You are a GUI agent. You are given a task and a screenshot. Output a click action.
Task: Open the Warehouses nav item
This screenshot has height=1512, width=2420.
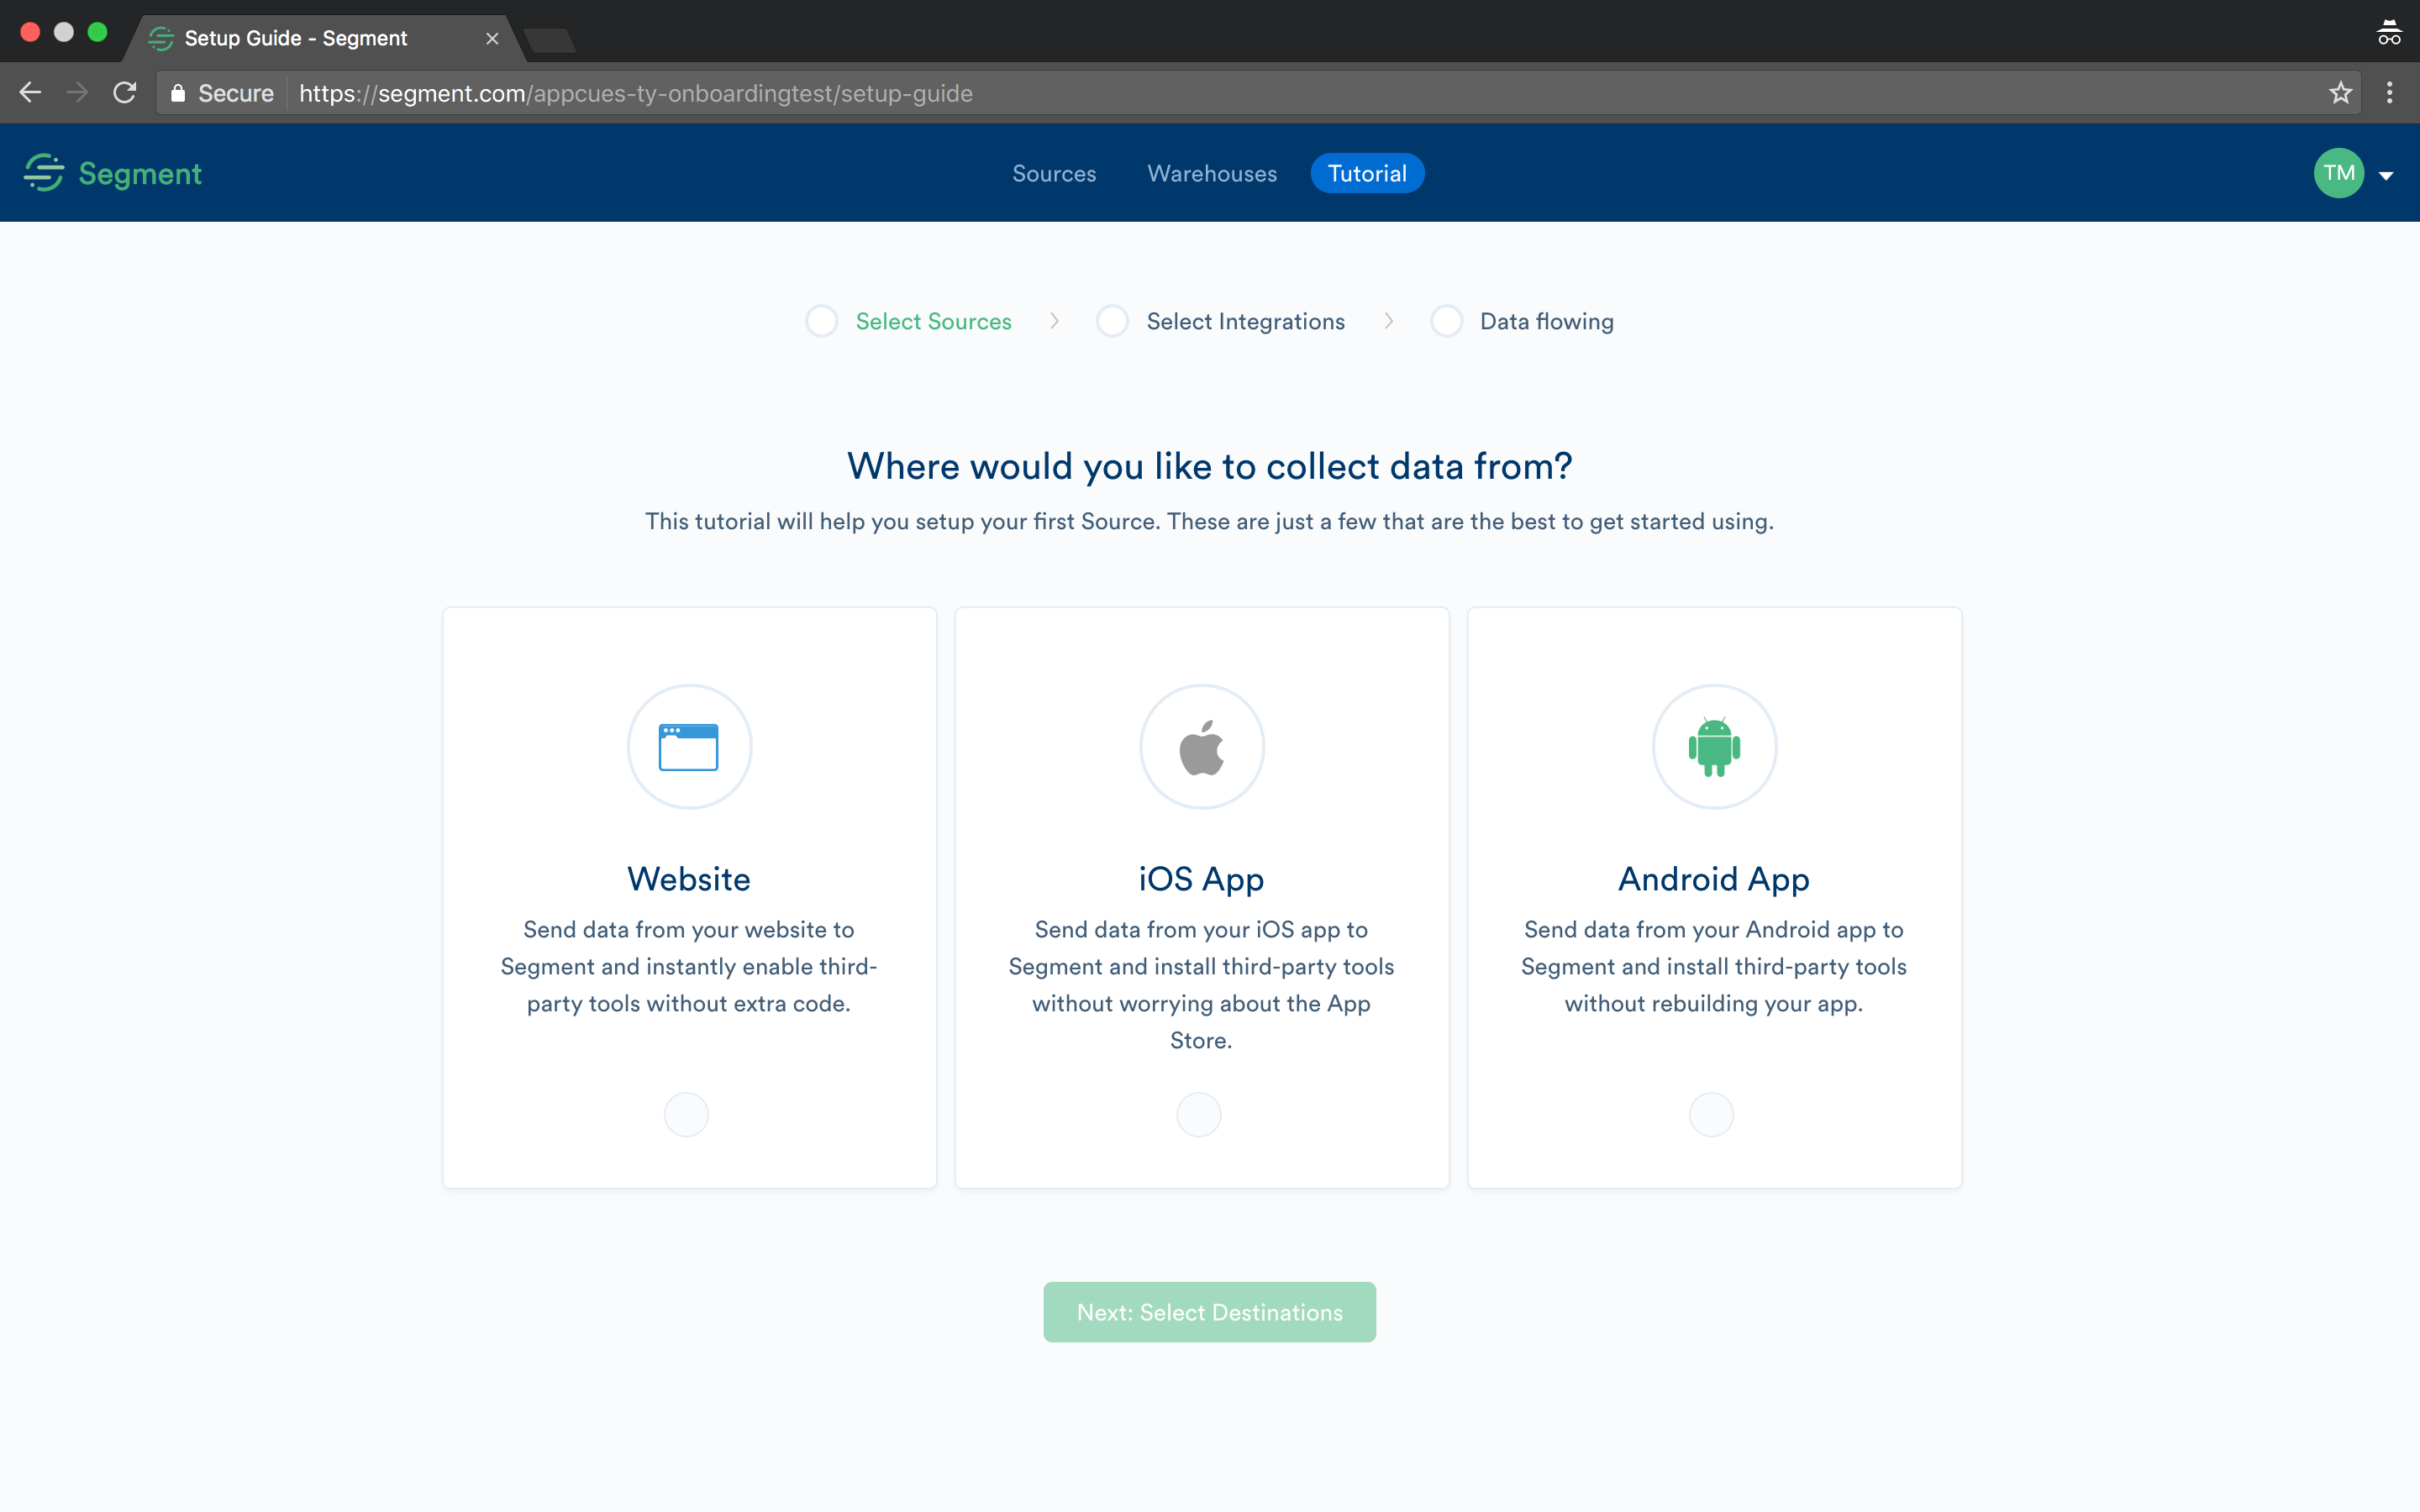(1212, 173)
